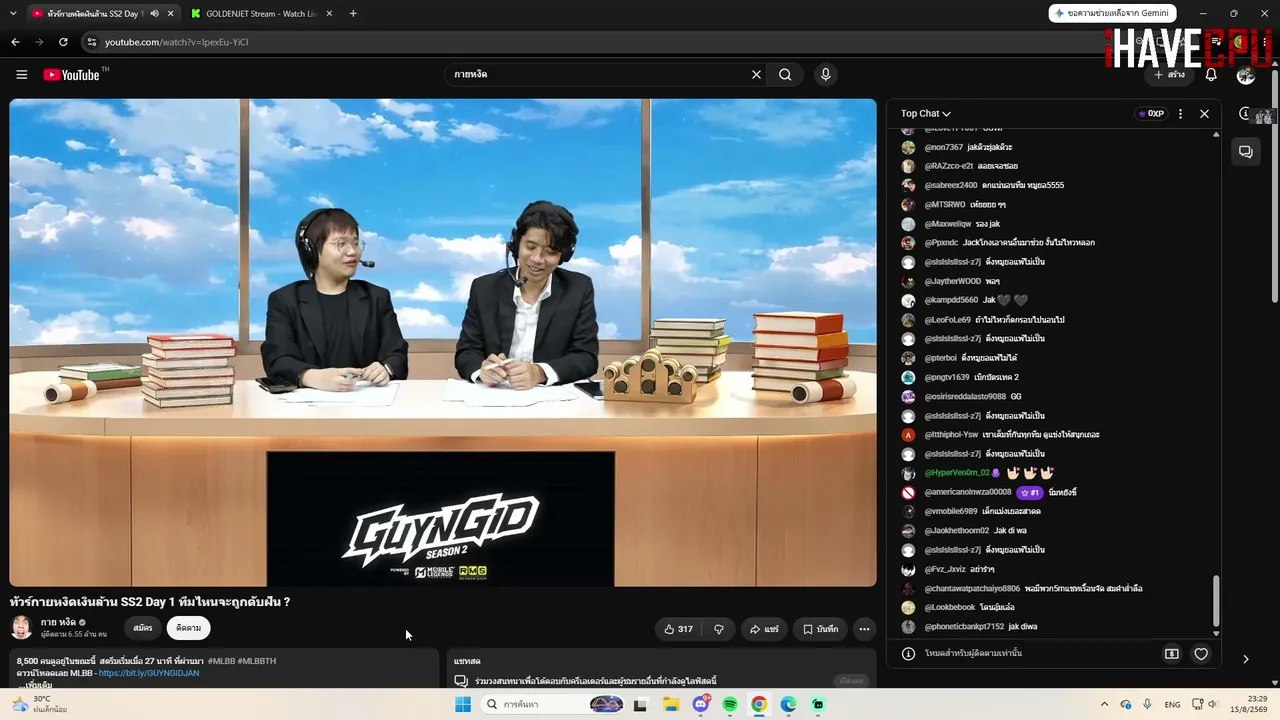The image size is (1280, 720).
Task: Save the video with บันทึก button
Action: pyautogui.click(x=820, y=629)
